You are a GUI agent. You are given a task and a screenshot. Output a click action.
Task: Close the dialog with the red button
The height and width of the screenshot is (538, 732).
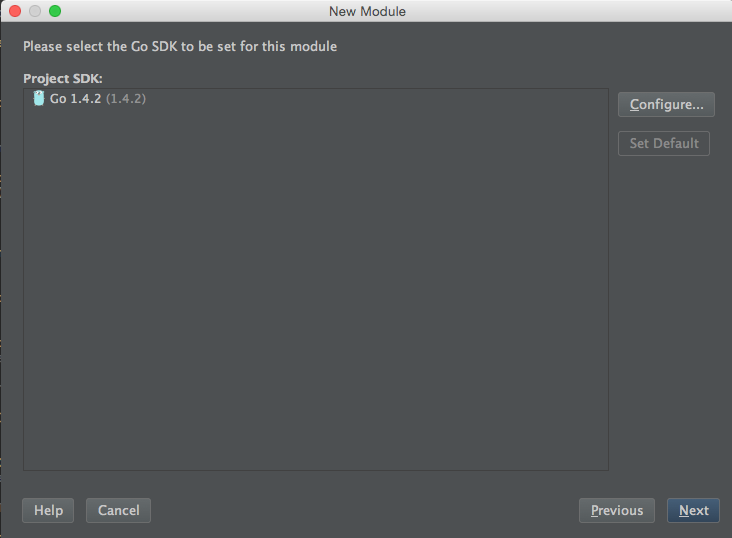coord(15,11)
